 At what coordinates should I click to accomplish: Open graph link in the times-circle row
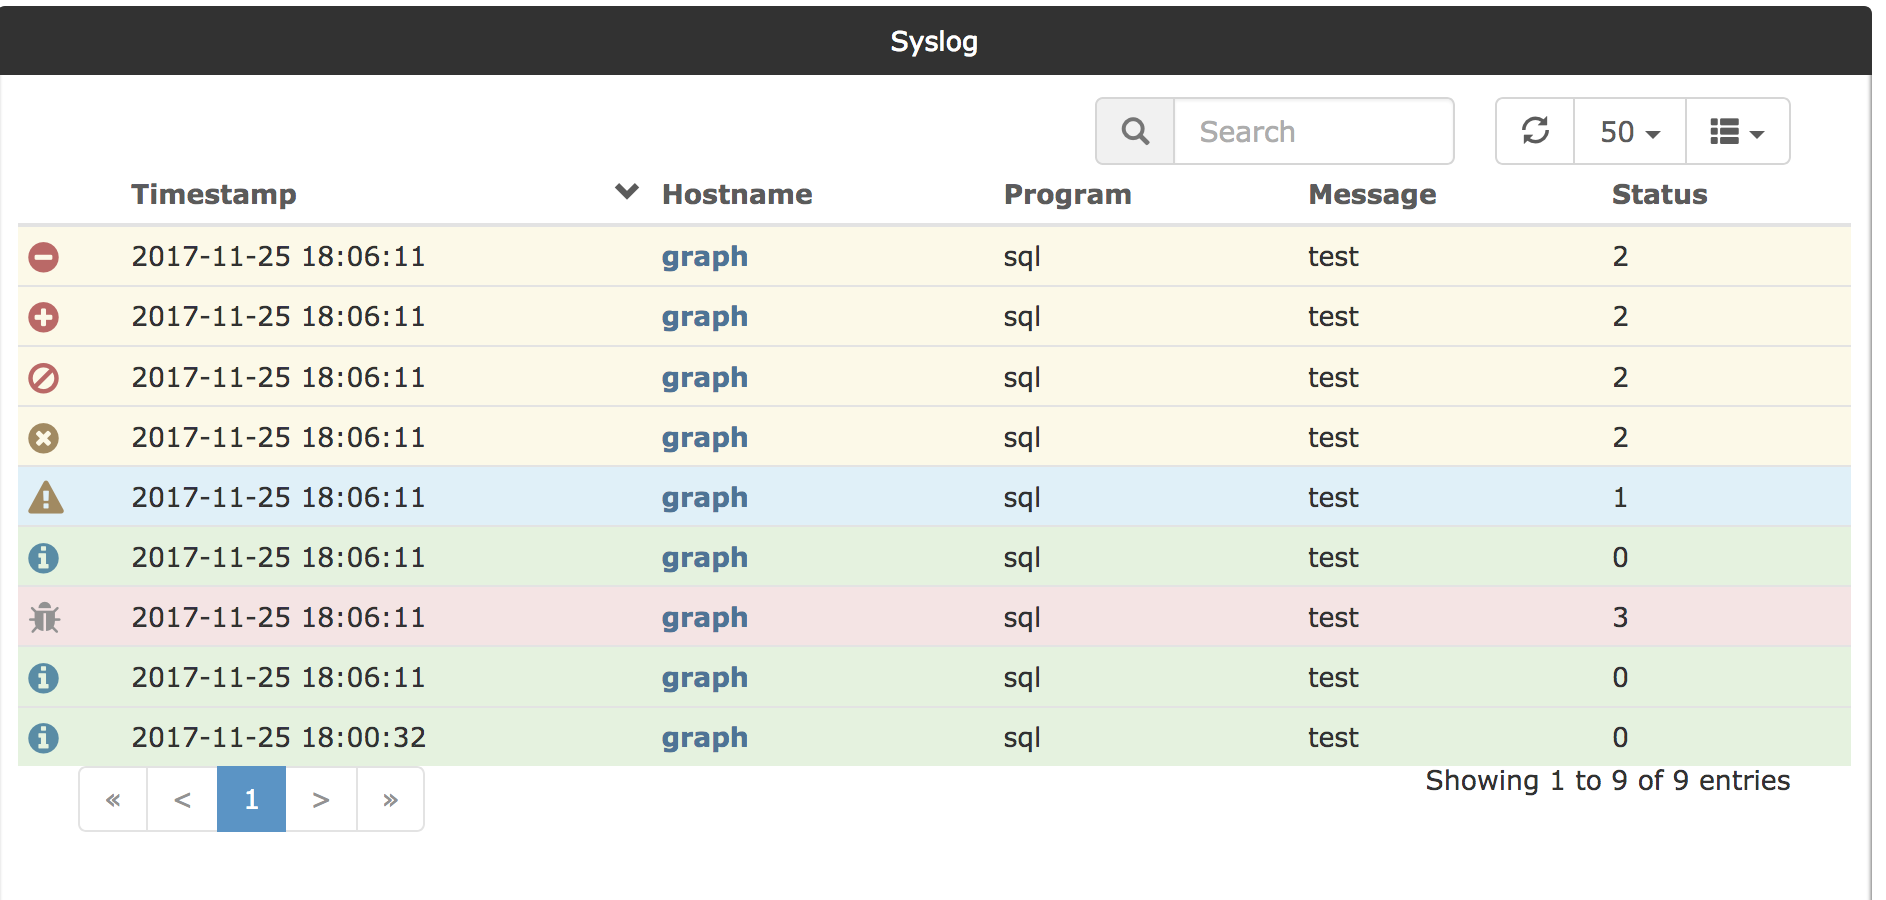705,439
